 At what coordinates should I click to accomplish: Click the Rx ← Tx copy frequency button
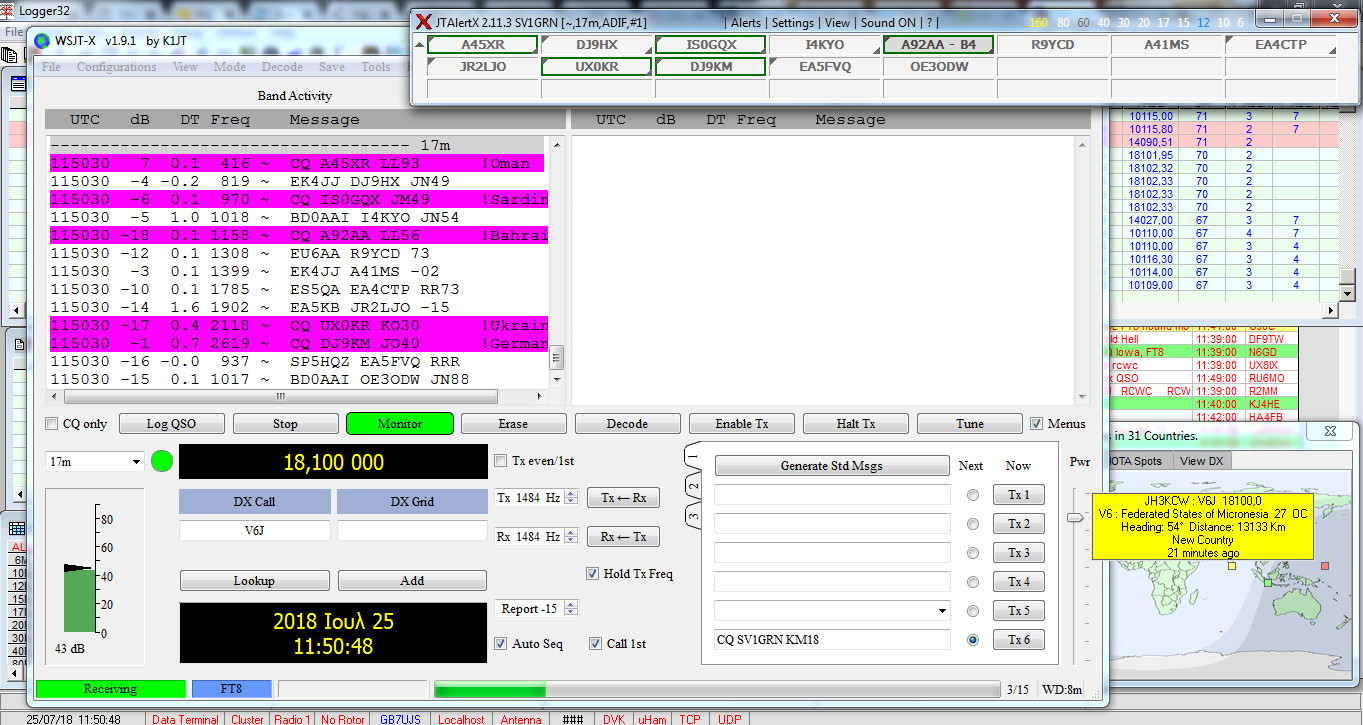(x=623, y=537)
